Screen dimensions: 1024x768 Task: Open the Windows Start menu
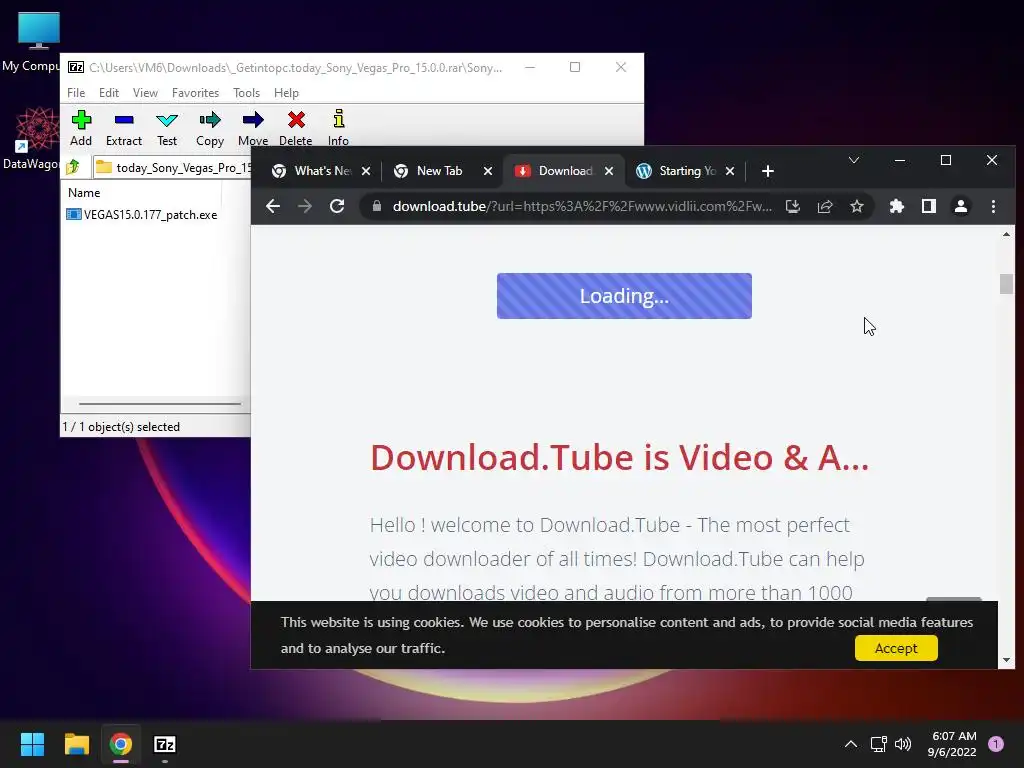click(x=32, y=744)
